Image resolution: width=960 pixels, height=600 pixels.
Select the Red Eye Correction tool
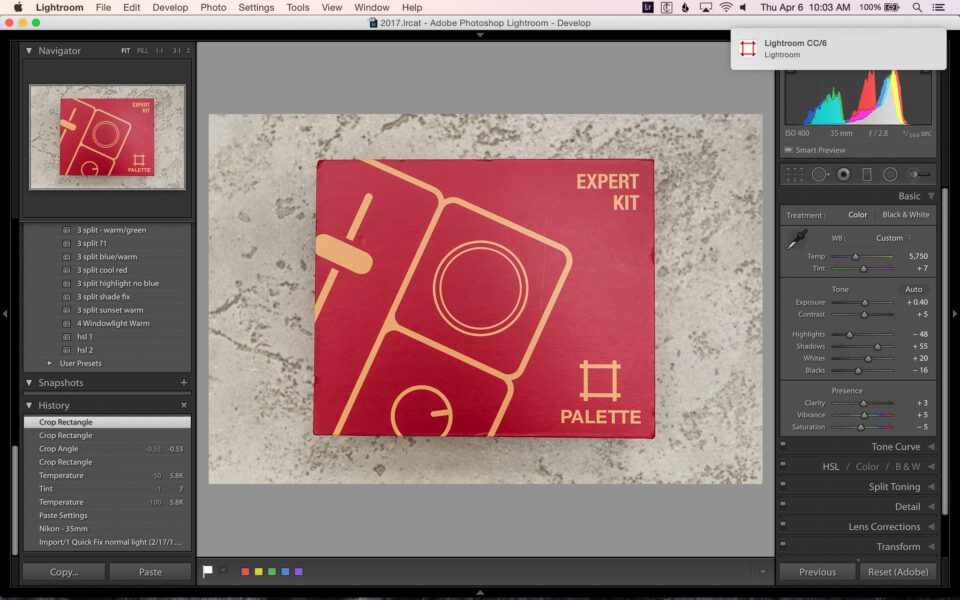coord(844,174)
